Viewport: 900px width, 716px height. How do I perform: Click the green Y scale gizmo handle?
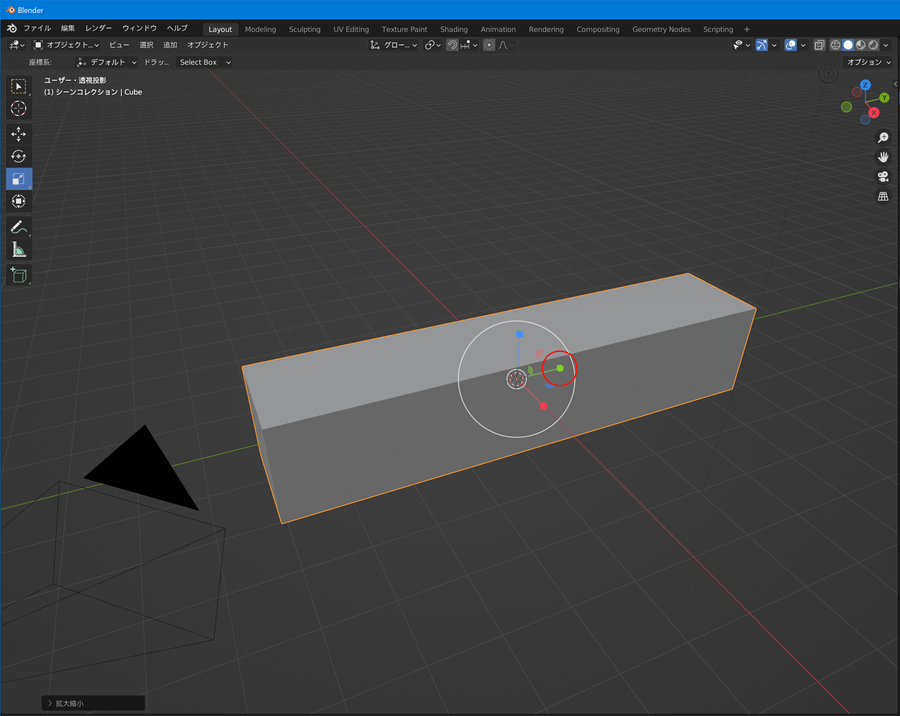(x=560, y=368)
